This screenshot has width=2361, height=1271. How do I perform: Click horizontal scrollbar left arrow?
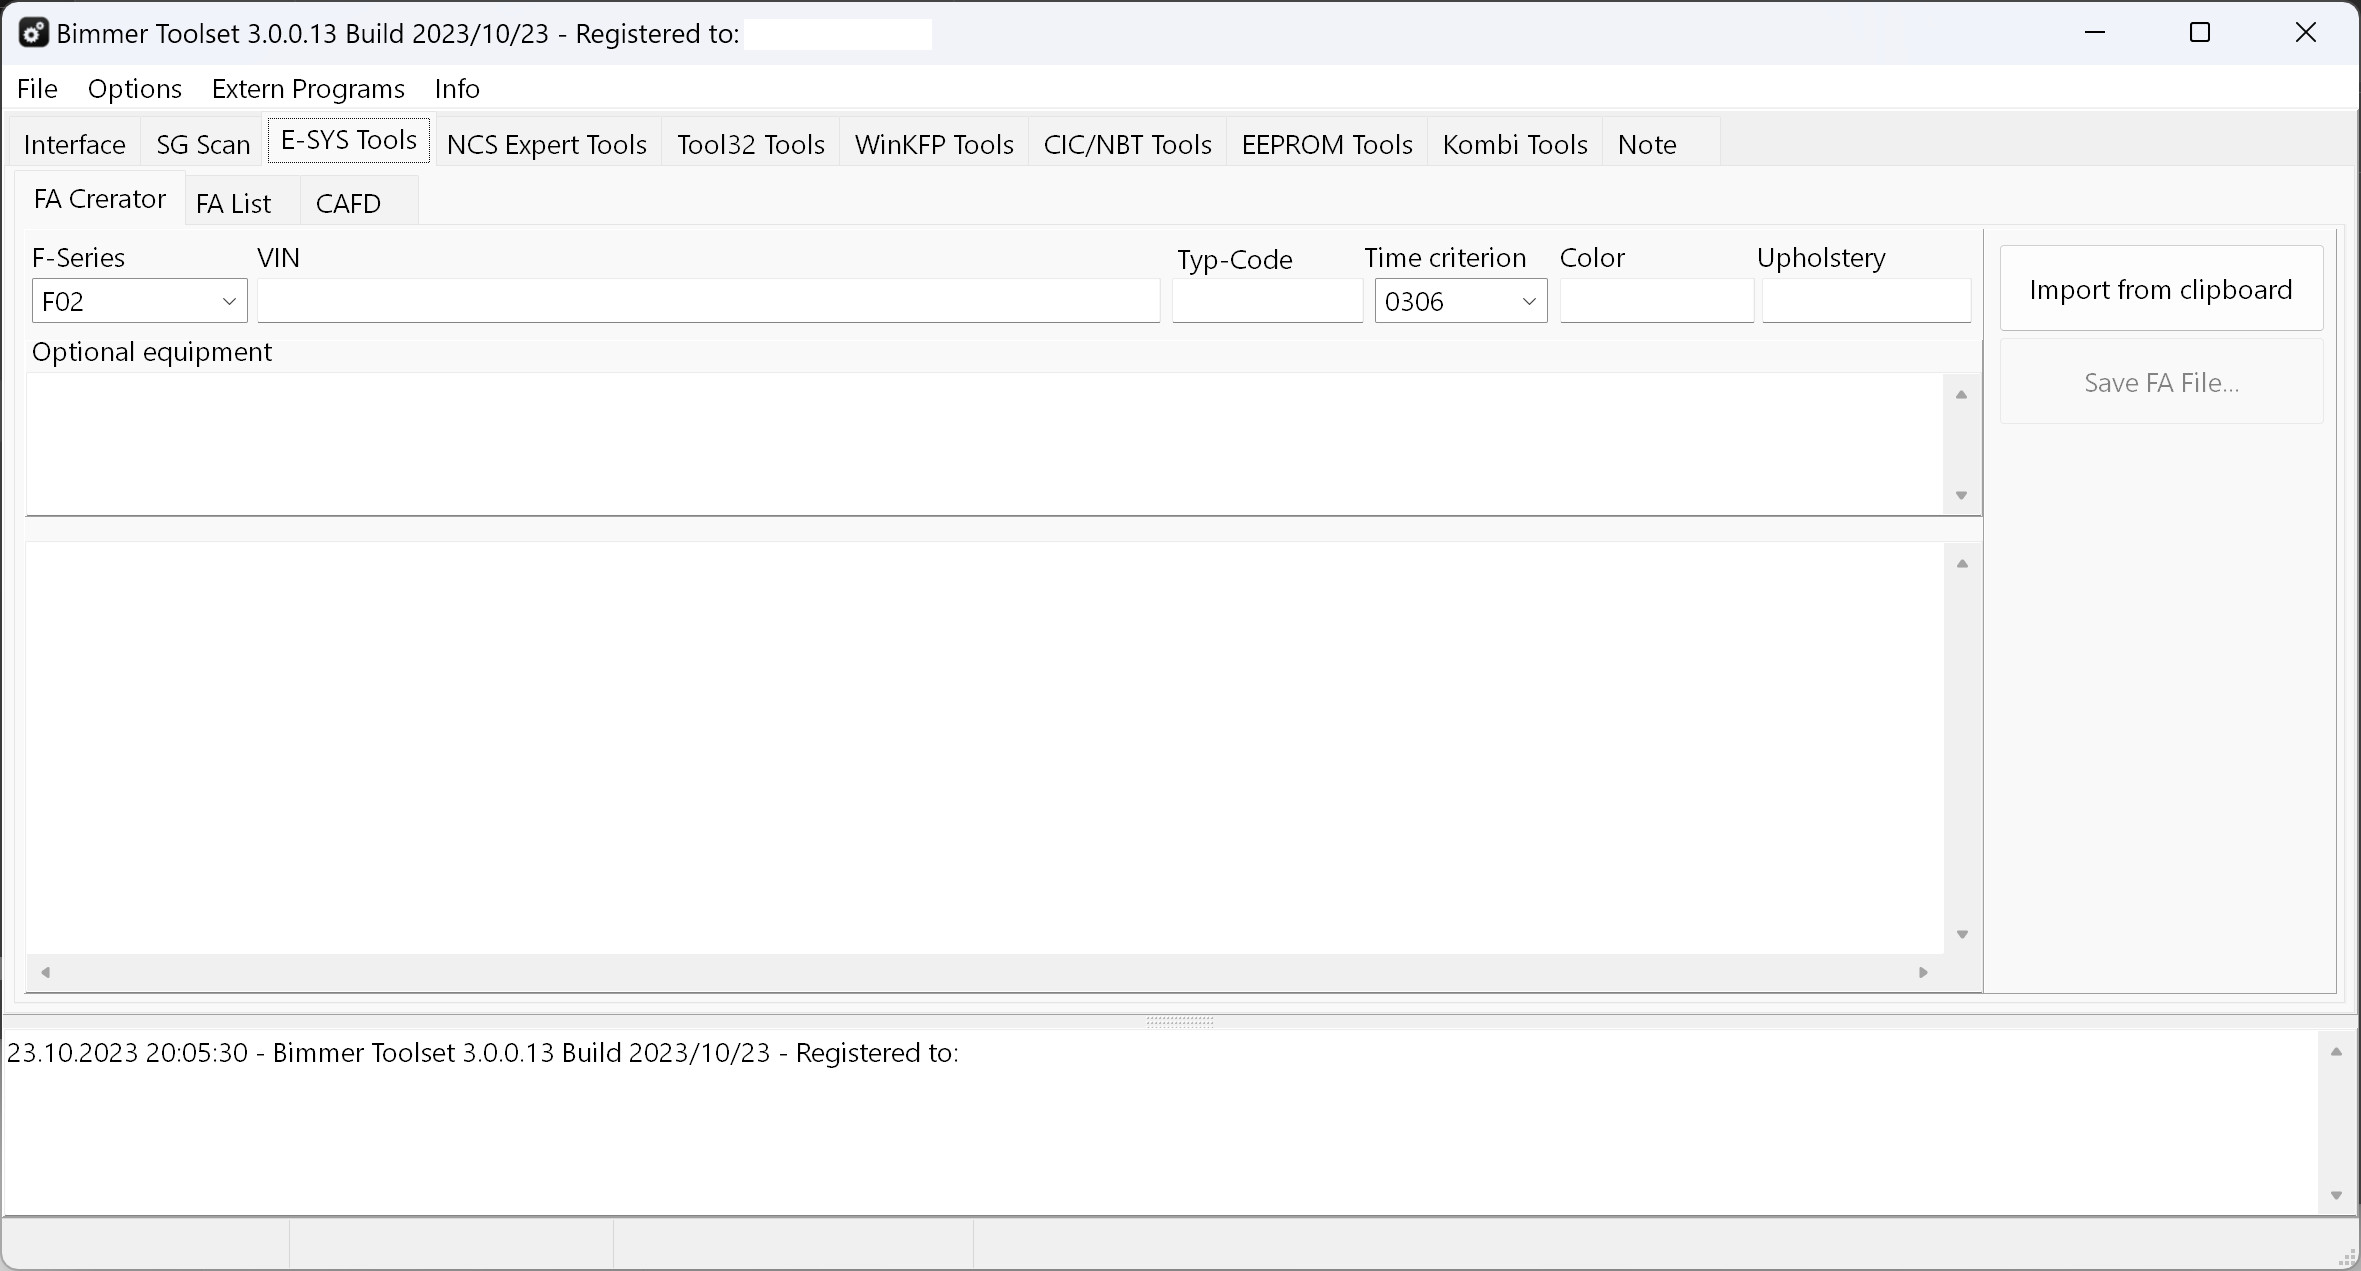45,972
